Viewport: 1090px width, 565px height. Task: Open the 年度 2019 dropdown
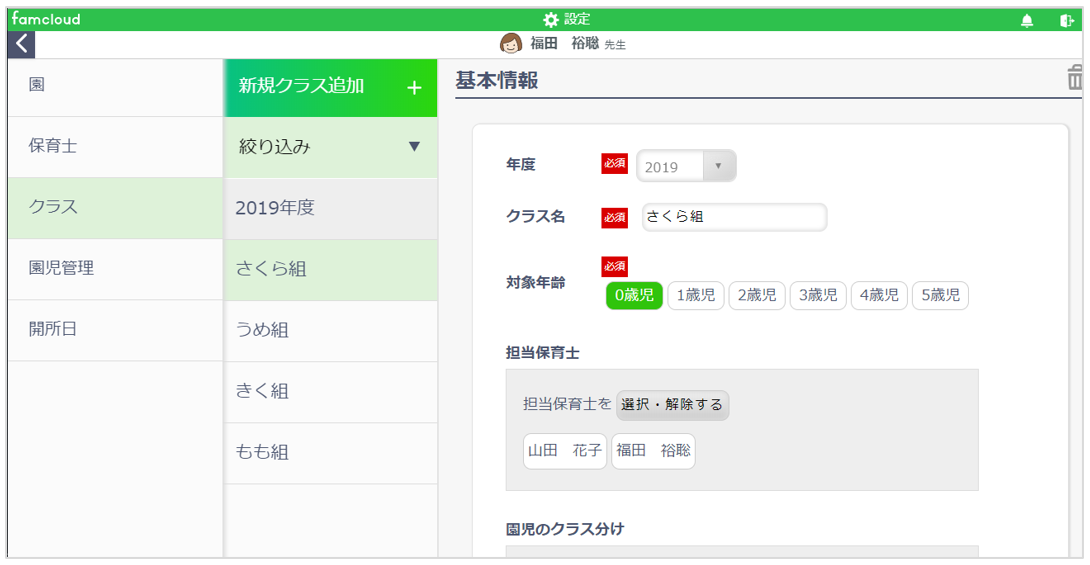click(686, 167)
